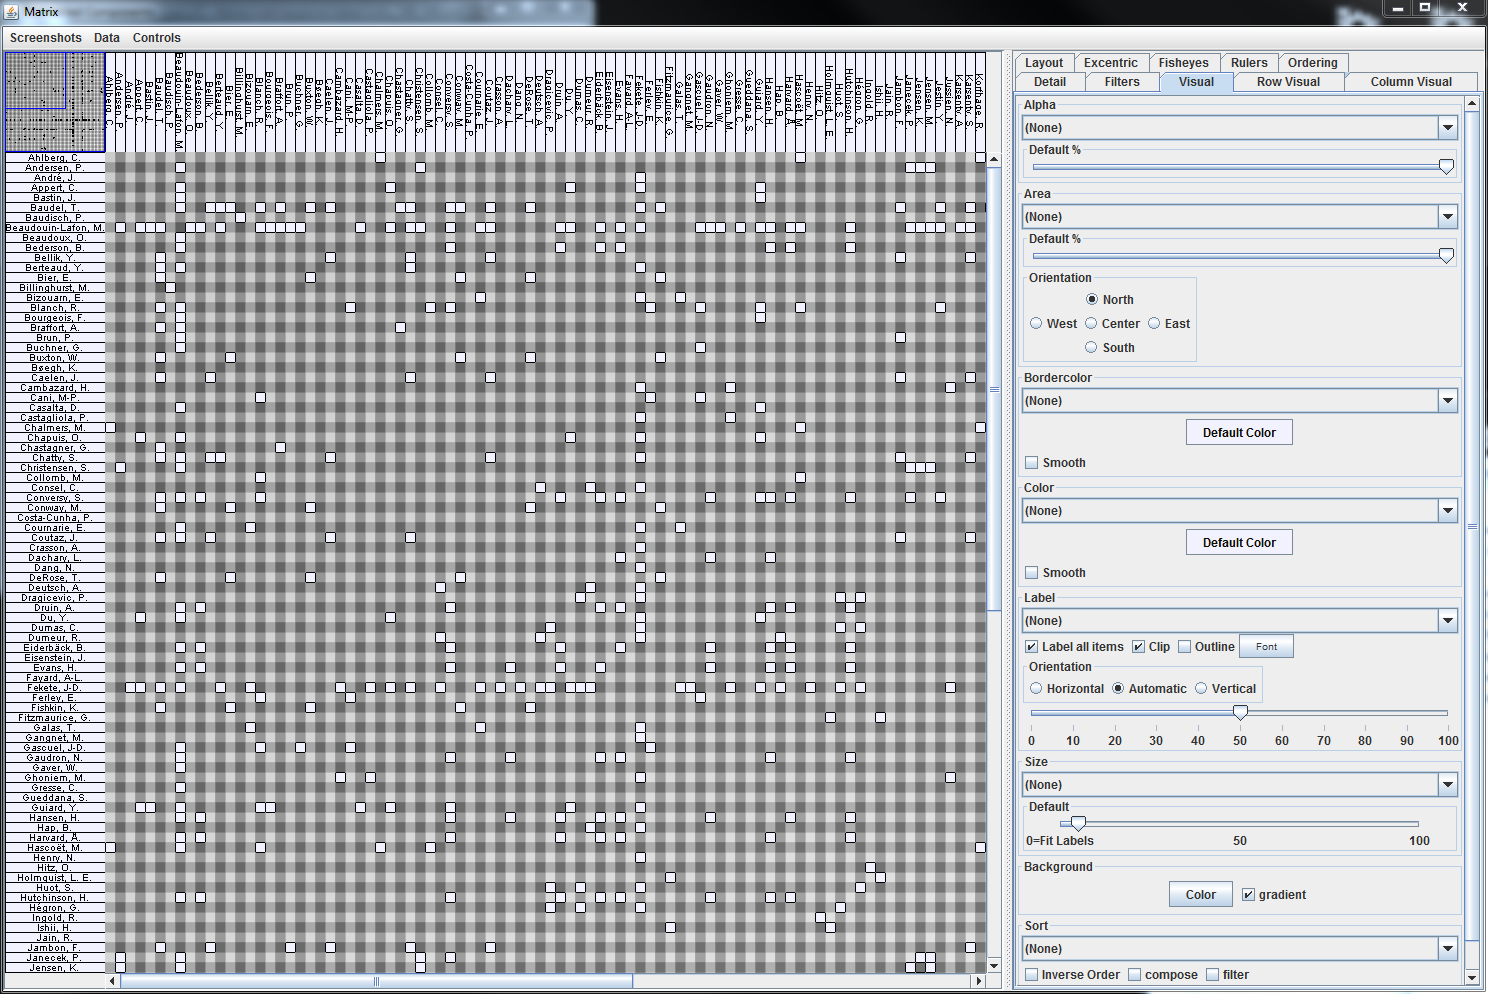Click the matrix vertical scrollbar up arrow
The width and height of the screenshot is (1488, 994).
[993, 159]
